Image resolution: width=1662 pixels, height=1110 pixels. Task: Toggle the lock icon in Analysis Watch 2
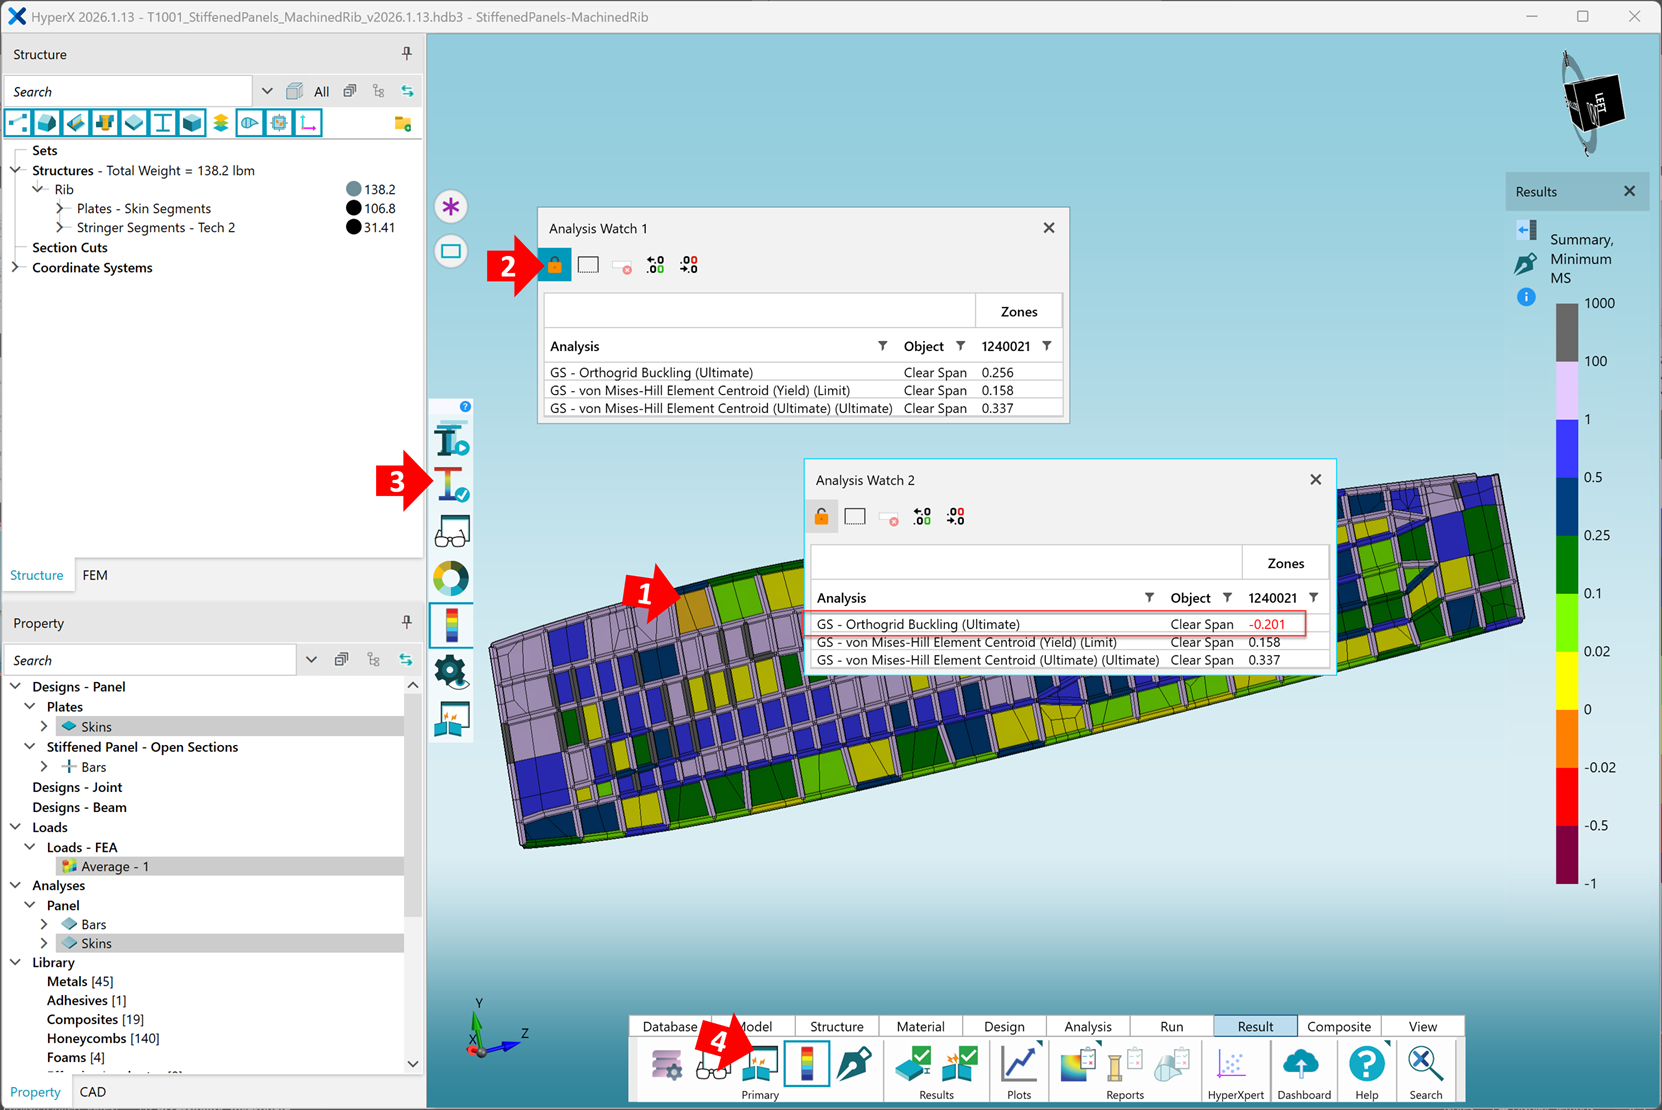point(821,517)
